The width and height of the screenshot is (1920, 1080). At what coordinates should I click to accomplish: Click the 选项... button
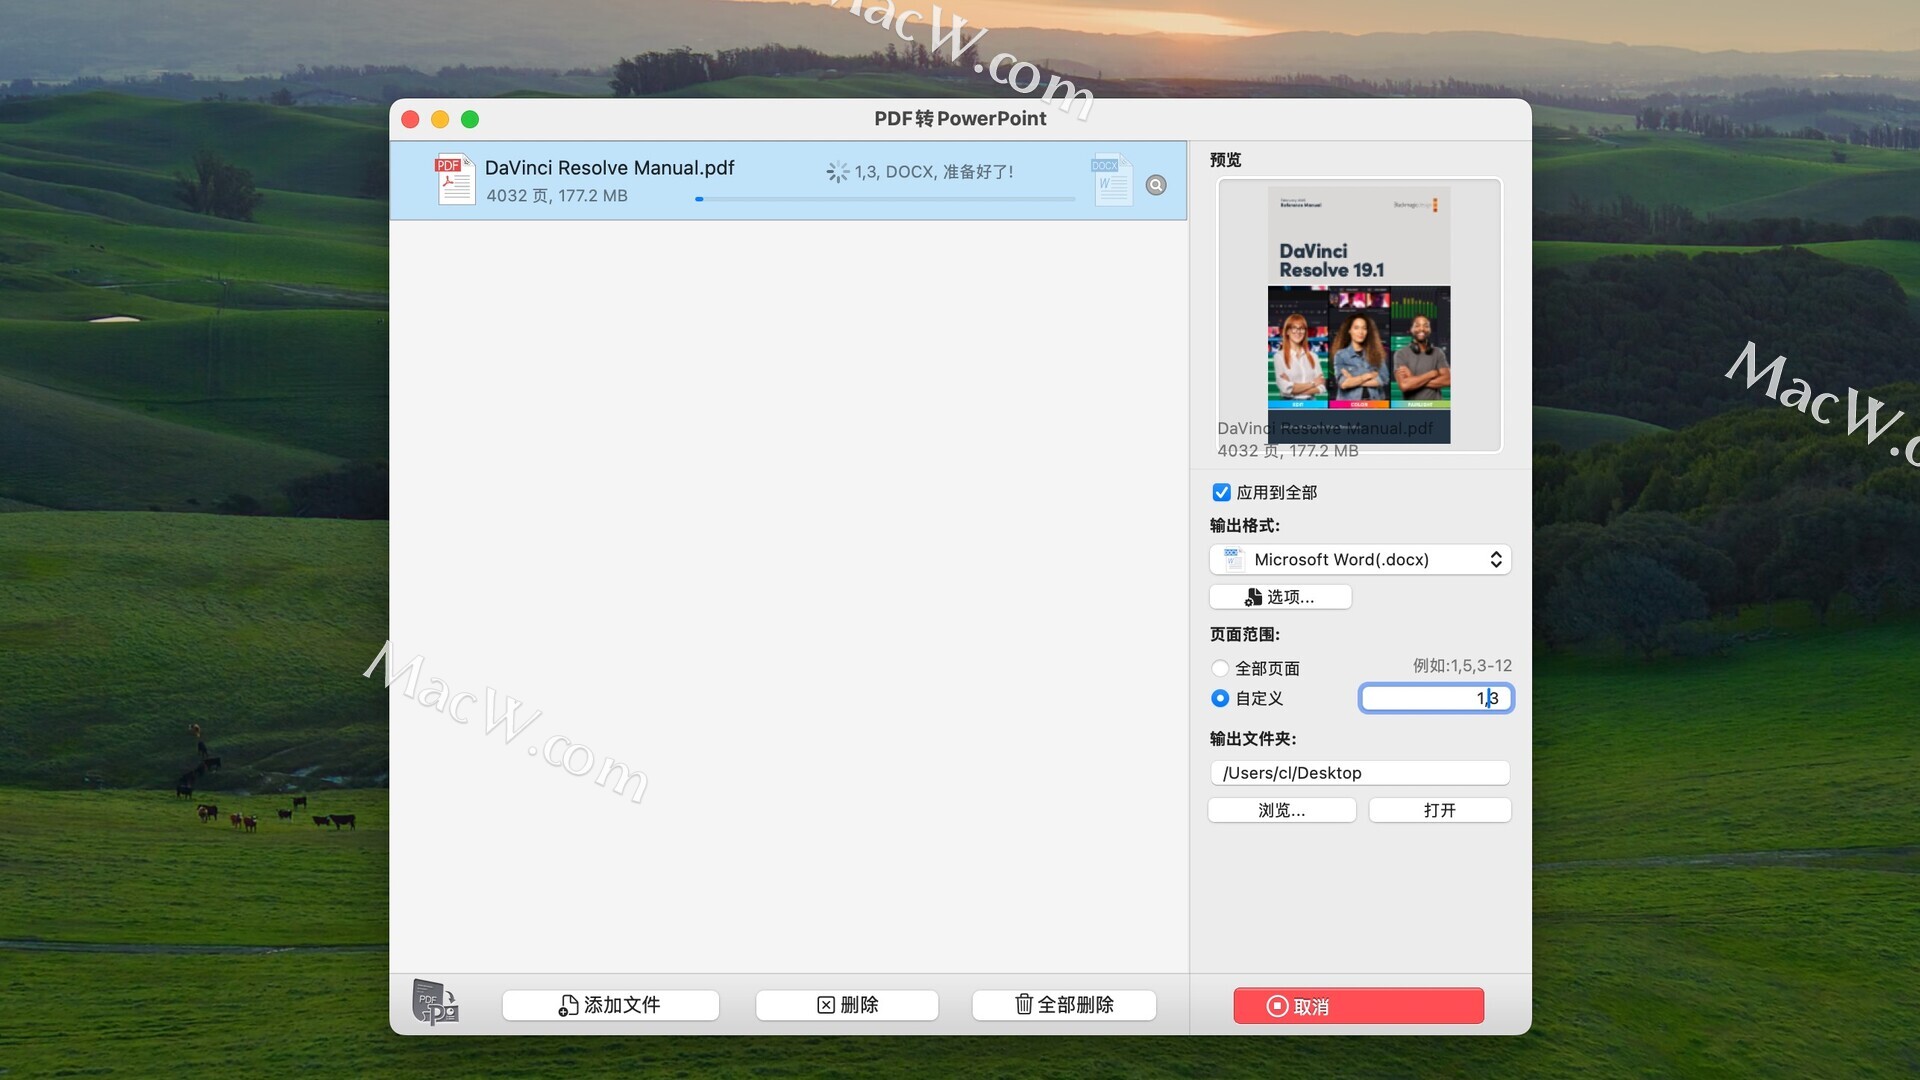pyautogui.click(x=1281, y=597)
